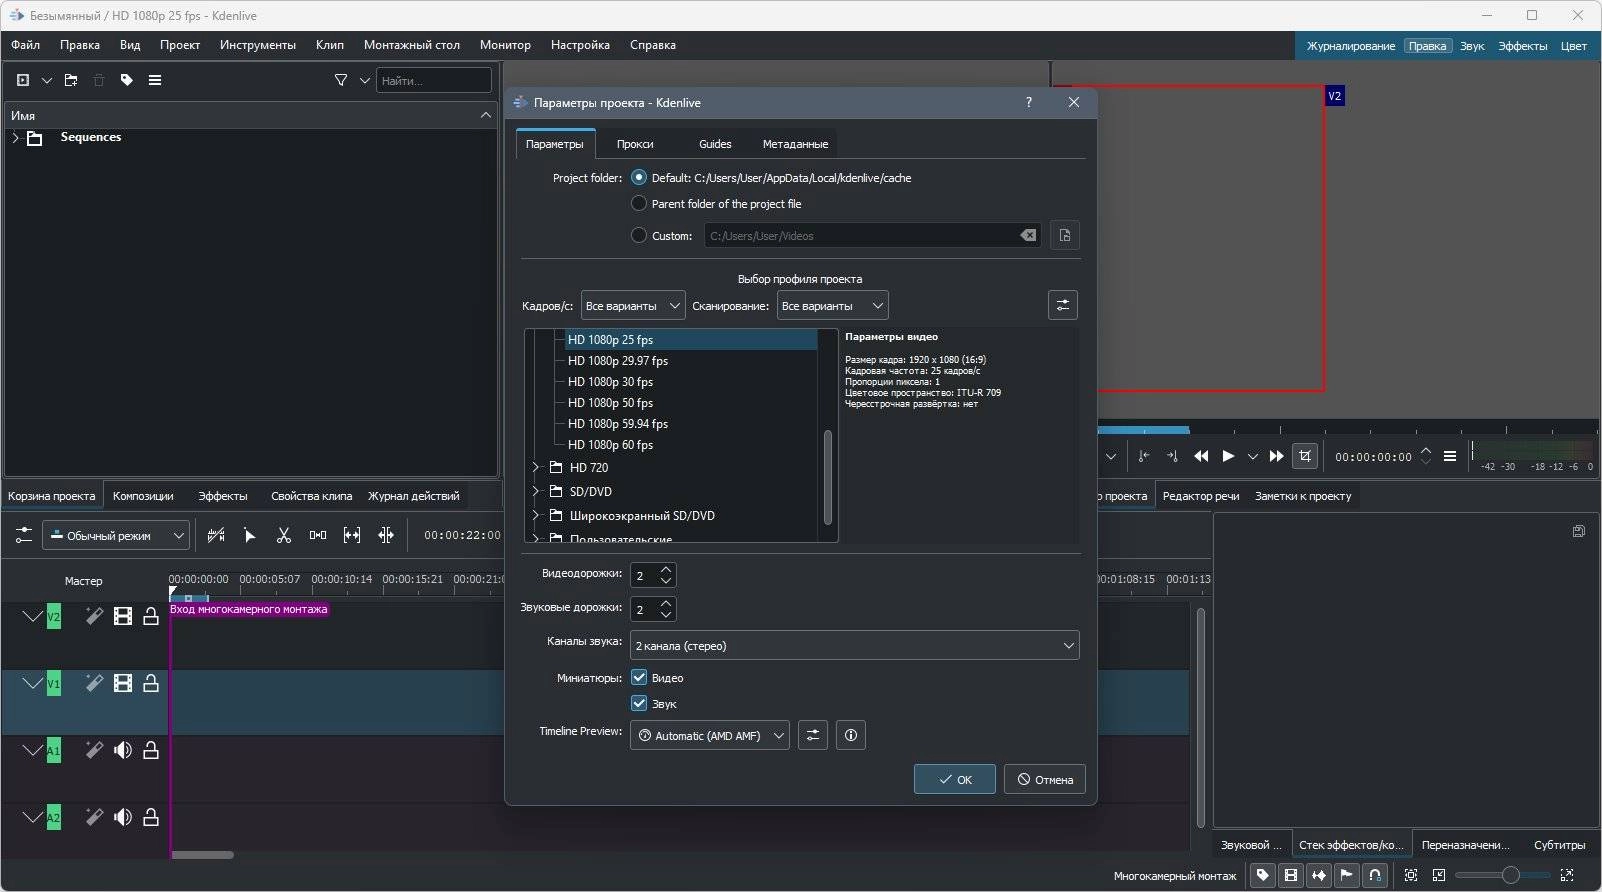Click the fast forward button in the monitor
Viewport: 1602px width, 892px height.
tap(1277, 456)
